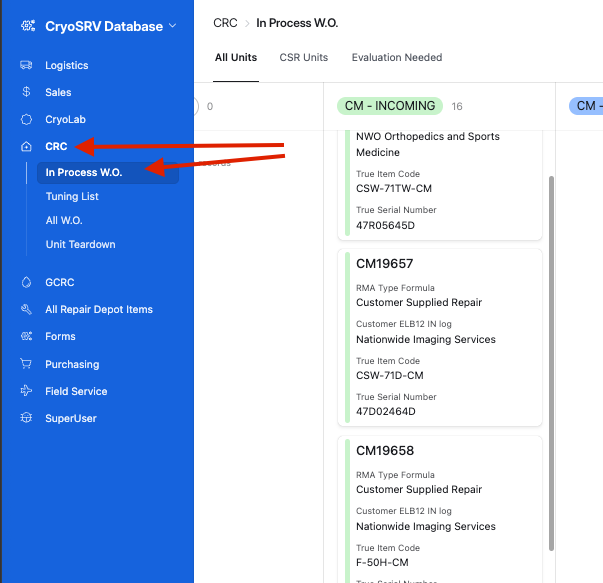Click item code CSW-71TW-CM
Screen dimensions: 603x583
(394, 188)
